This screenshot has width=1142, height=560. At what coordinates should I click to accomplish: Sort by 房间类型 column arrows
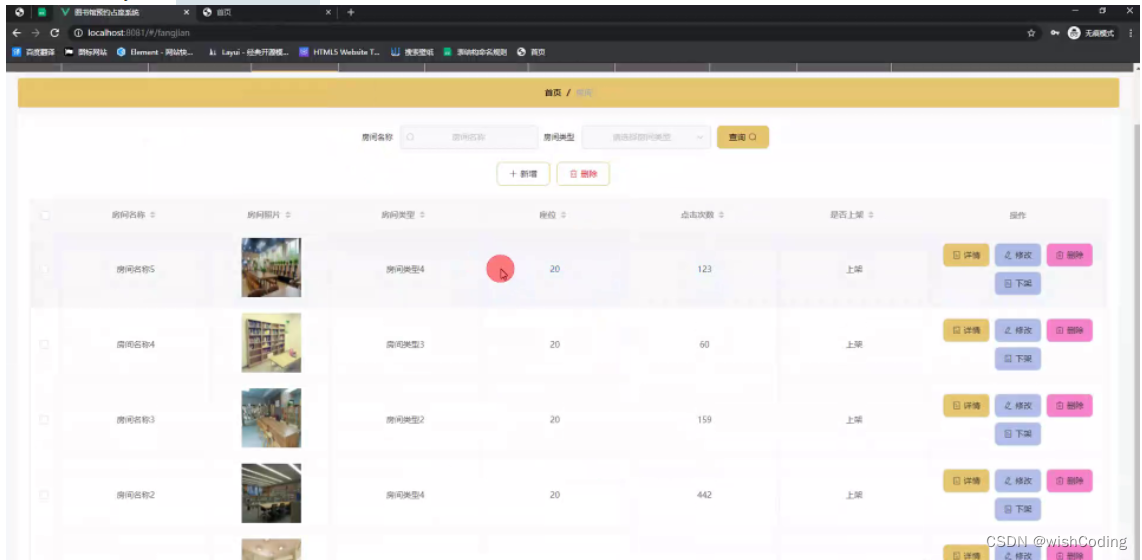point(422,215)
